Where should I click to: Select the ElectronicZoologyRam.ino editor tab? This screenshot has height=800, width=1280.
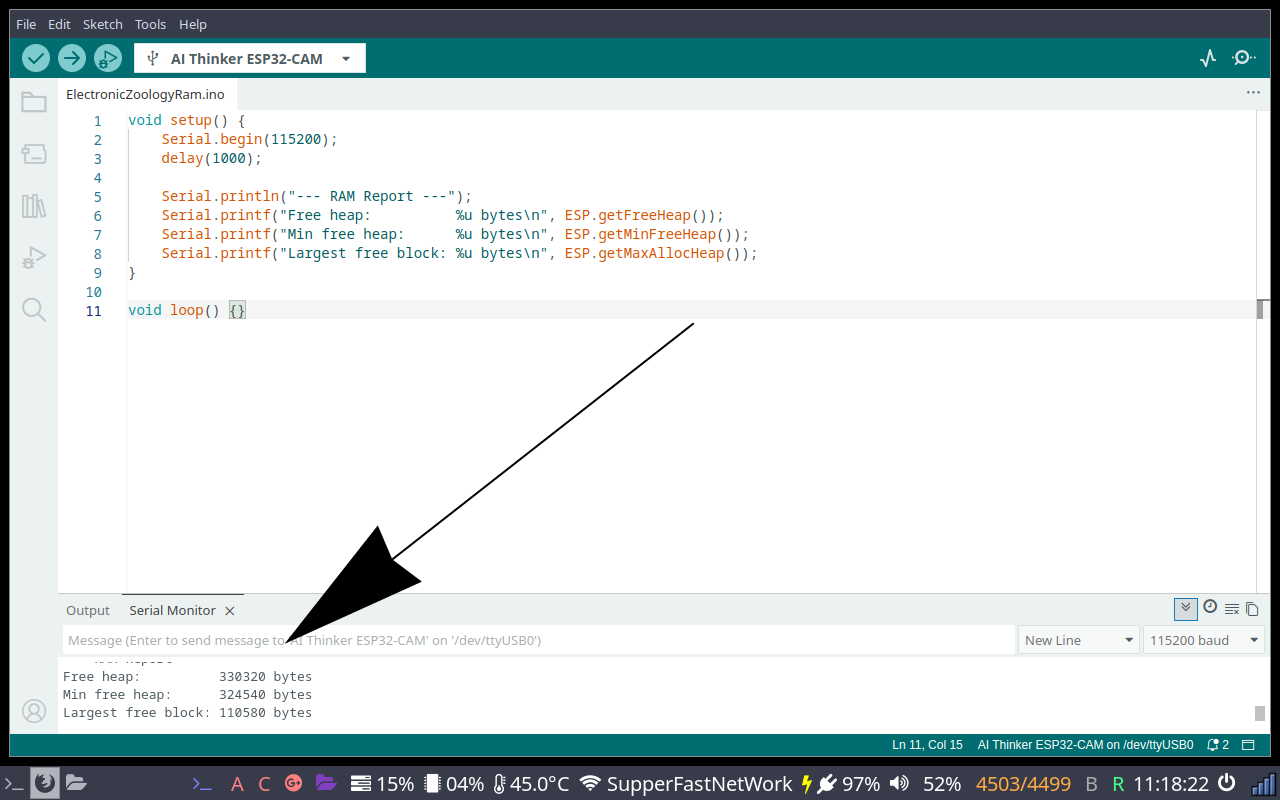(145, 94)
